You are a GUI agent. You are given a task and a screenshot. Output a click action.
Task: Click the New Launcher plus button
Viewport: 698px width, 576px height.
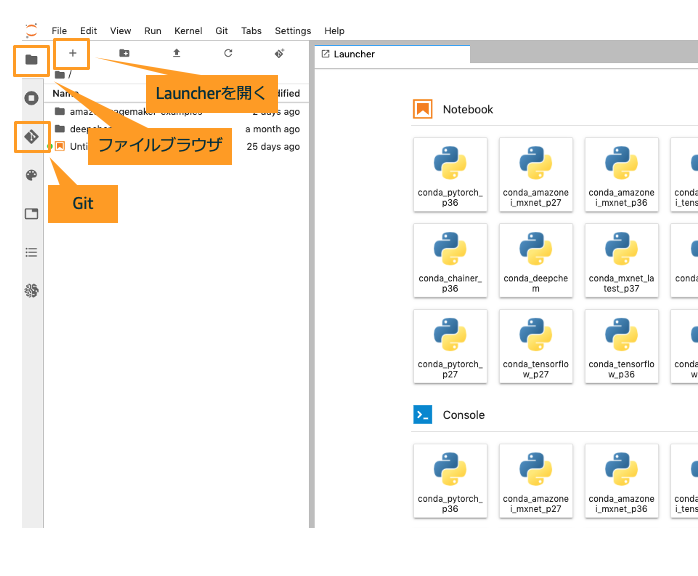pos(72,53)
